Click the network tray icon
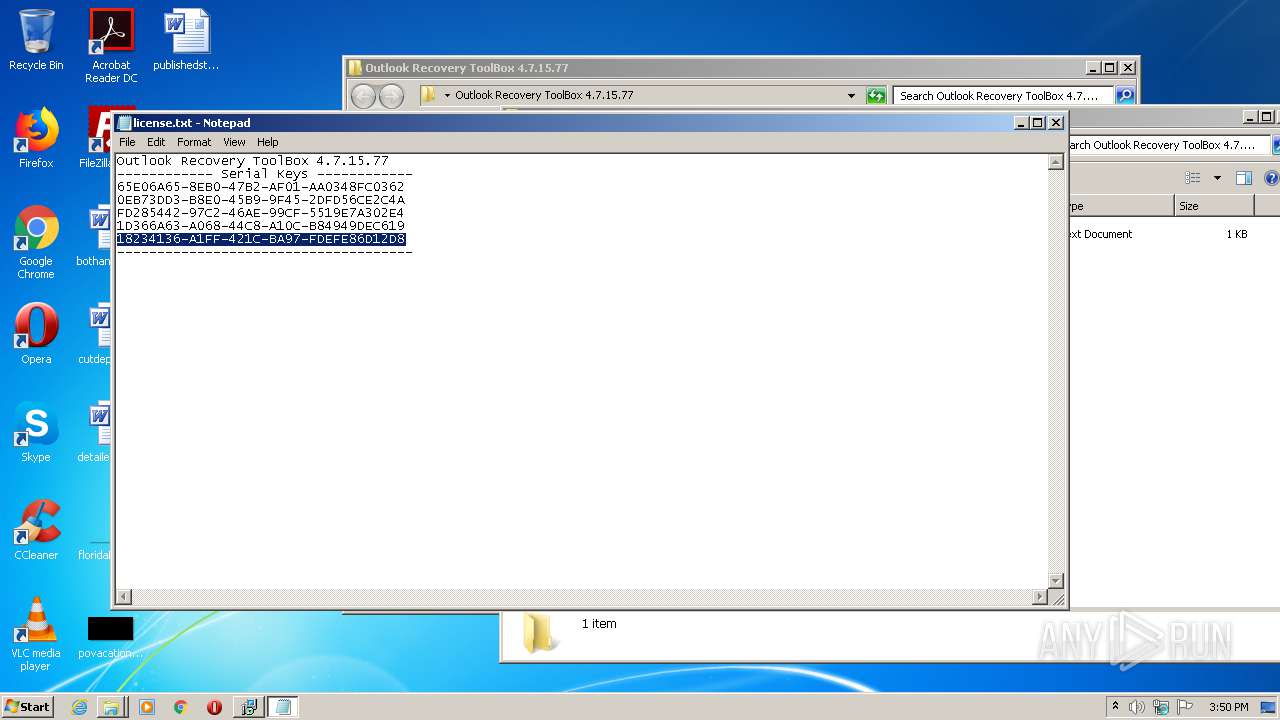This screenshot has width=1280, height=720. tap(1161, 707)
